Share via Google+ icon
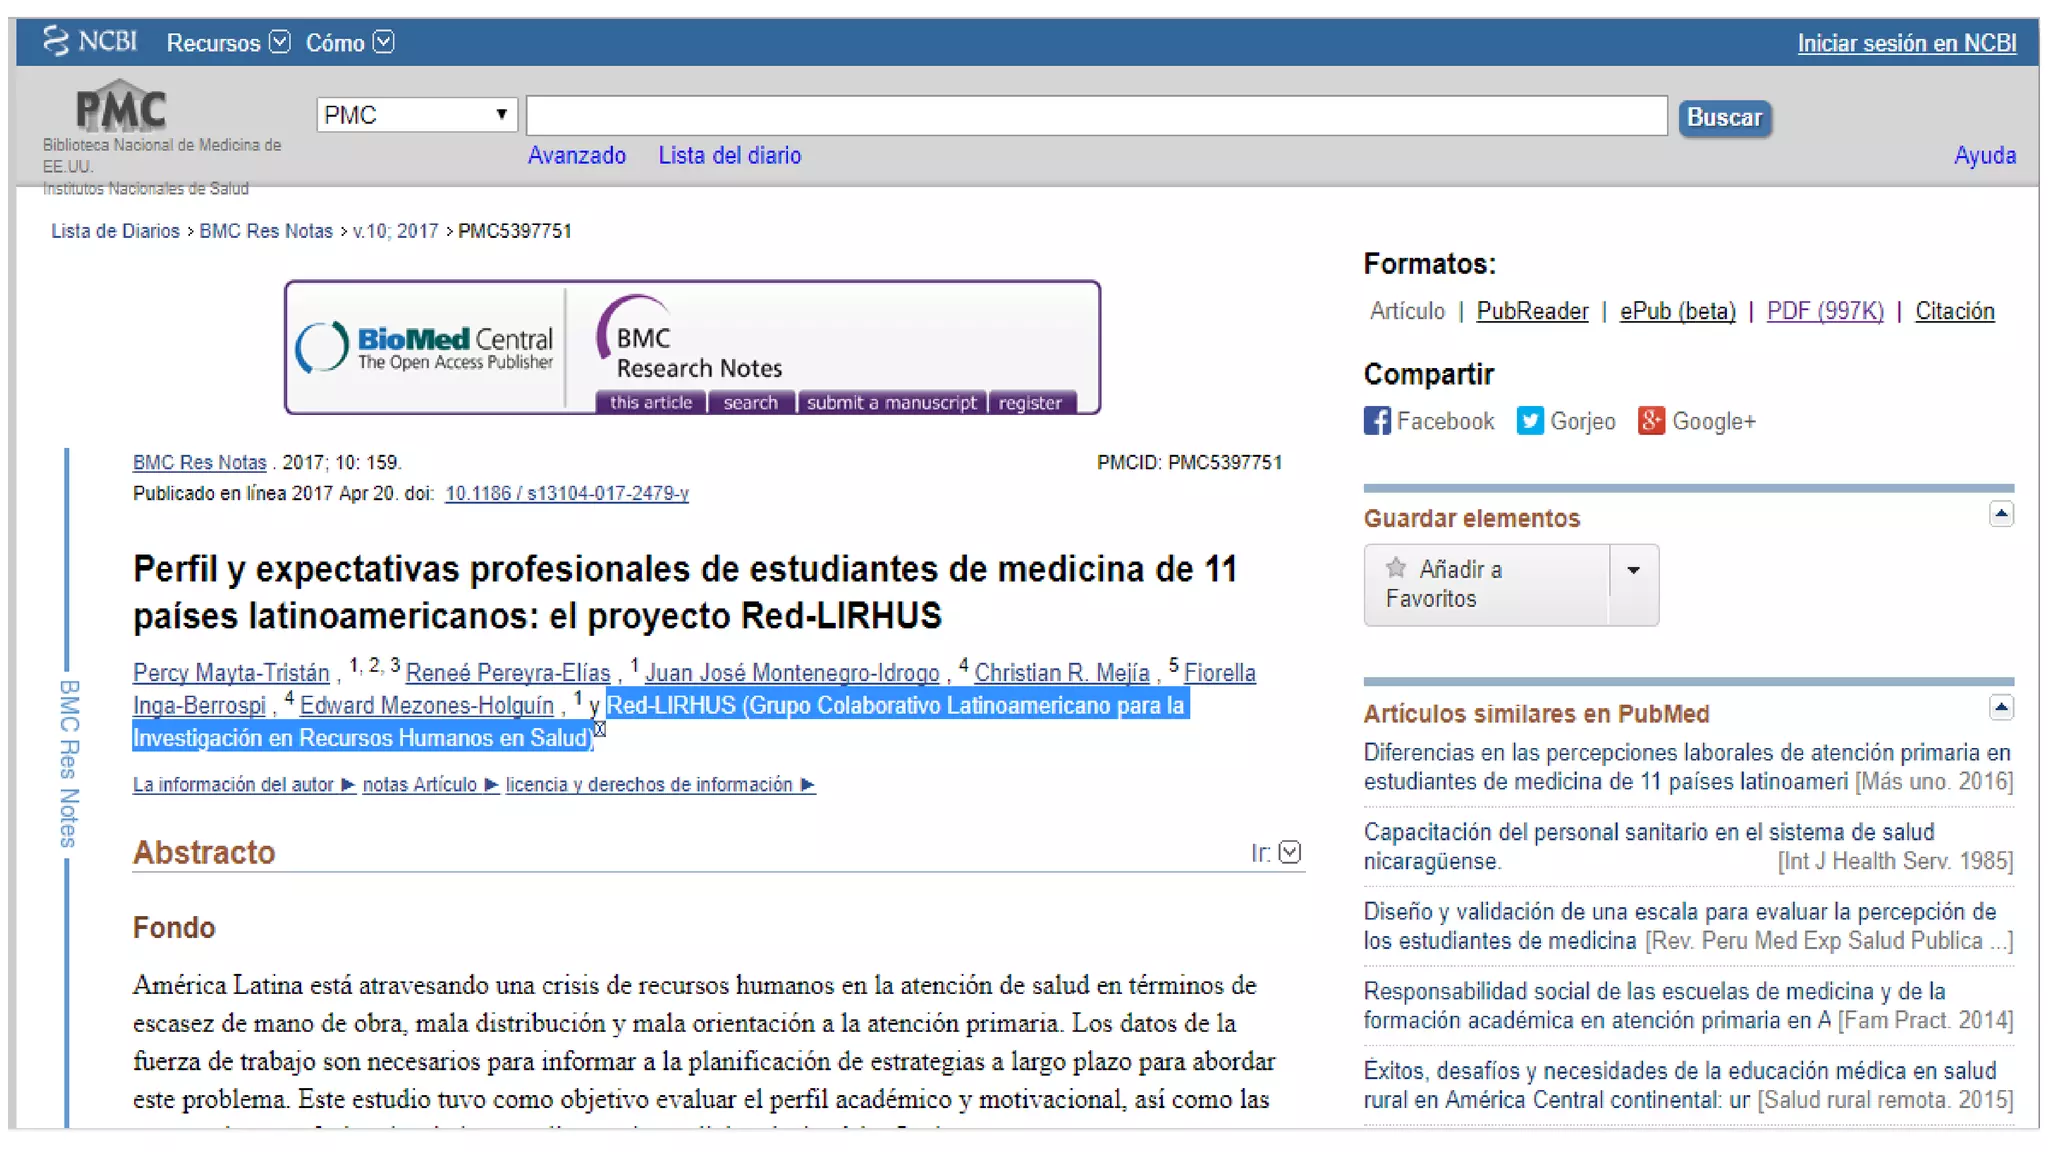The image size is (2048, 1152). (x=1651, y=421)
